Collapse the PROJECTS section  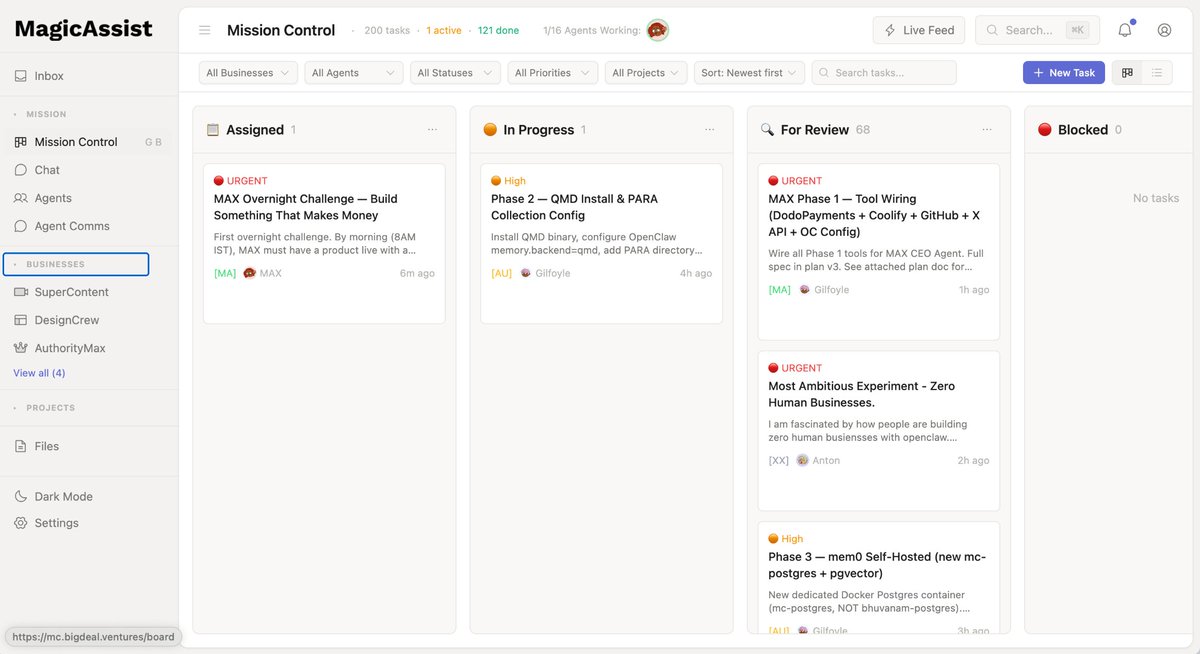pyautogui.click(x=50, y=408)
